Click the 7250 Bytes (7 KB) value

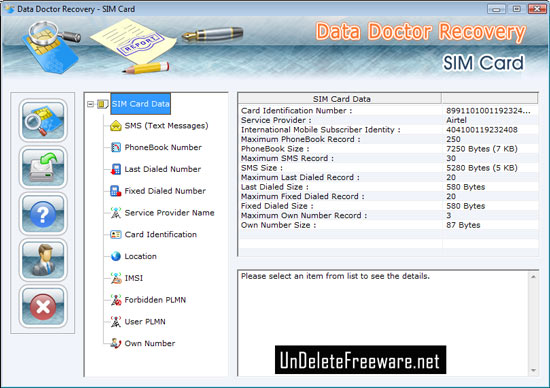[x=482, y=149]
